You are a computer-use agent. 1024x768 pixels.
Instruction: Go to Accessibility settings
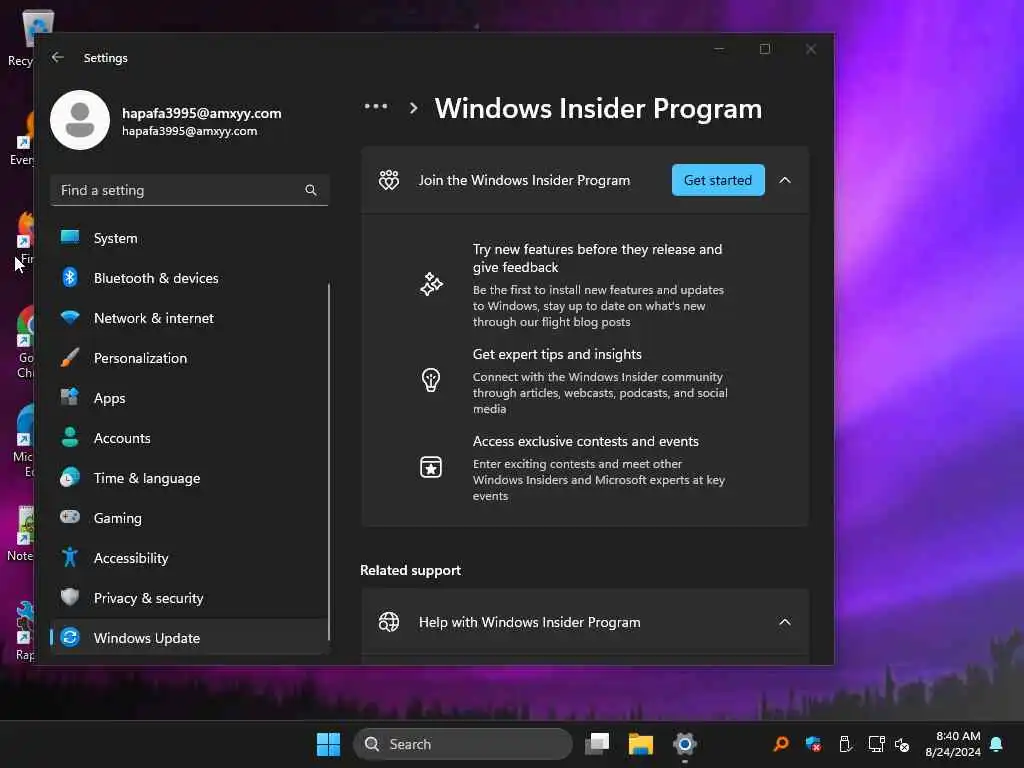pyautogui.click(x=189, y=558)
